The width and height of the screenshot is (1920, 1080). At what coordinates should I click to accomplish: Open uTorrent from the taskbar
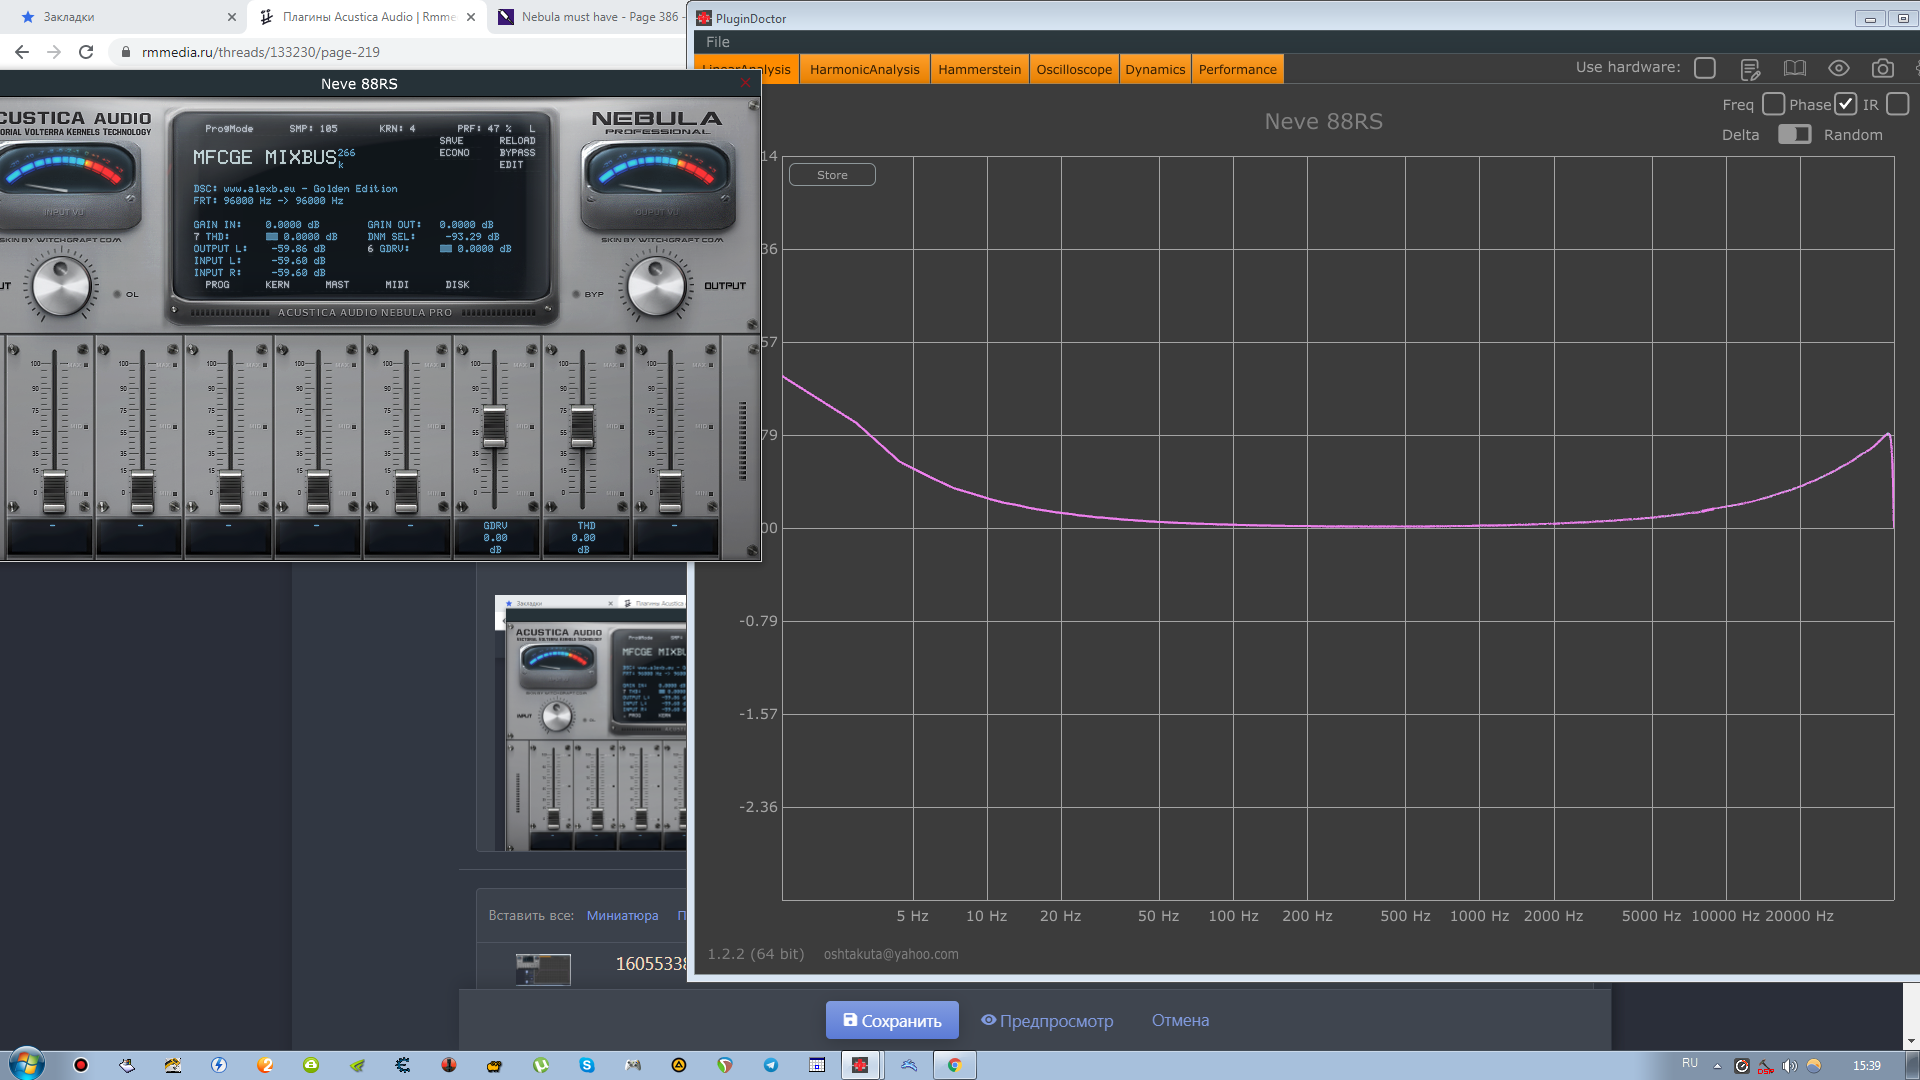click(541, 1065)
